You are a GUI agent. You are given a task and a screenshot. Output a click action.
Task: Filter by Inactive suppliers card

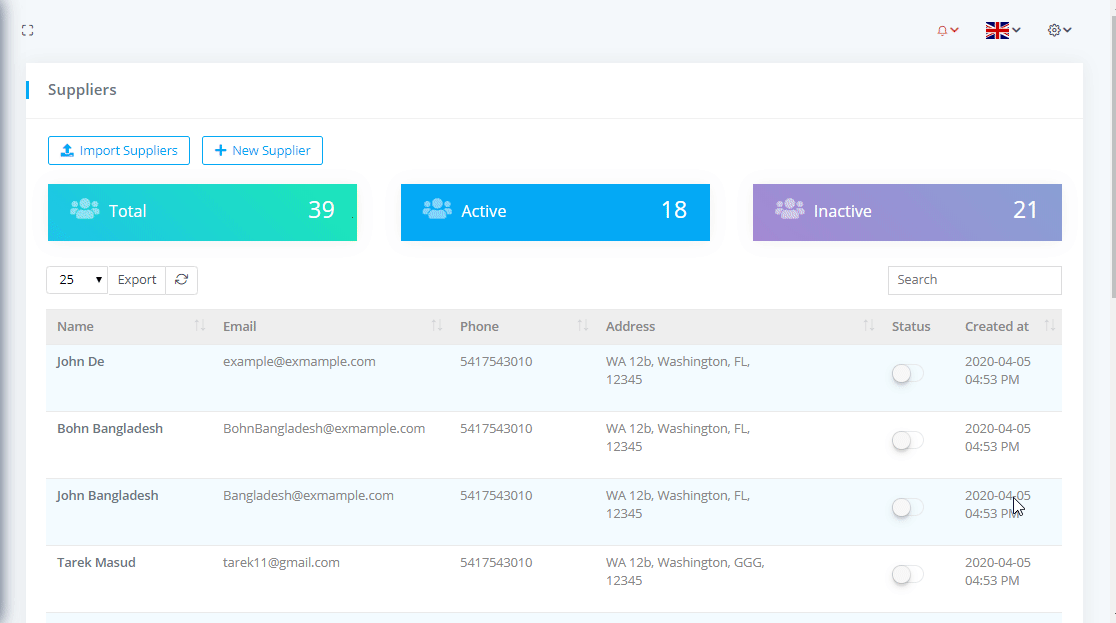(x=907, y=212)
